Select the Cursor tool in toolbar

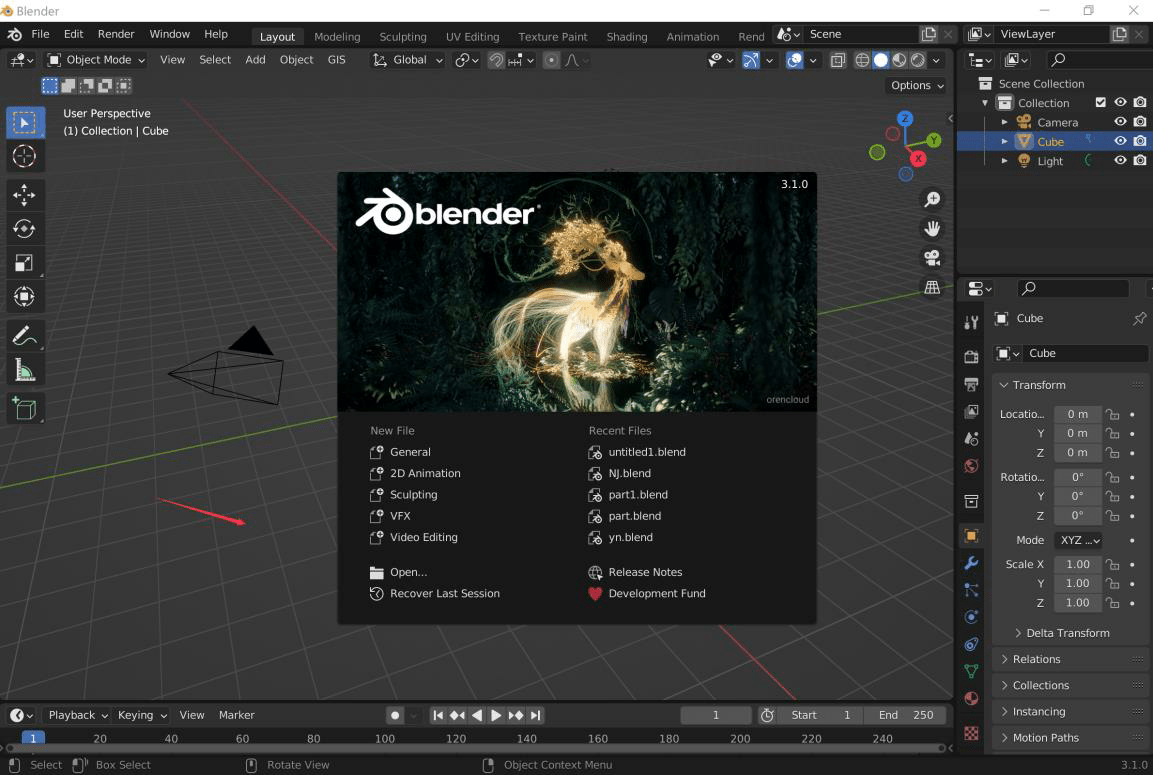24,156
